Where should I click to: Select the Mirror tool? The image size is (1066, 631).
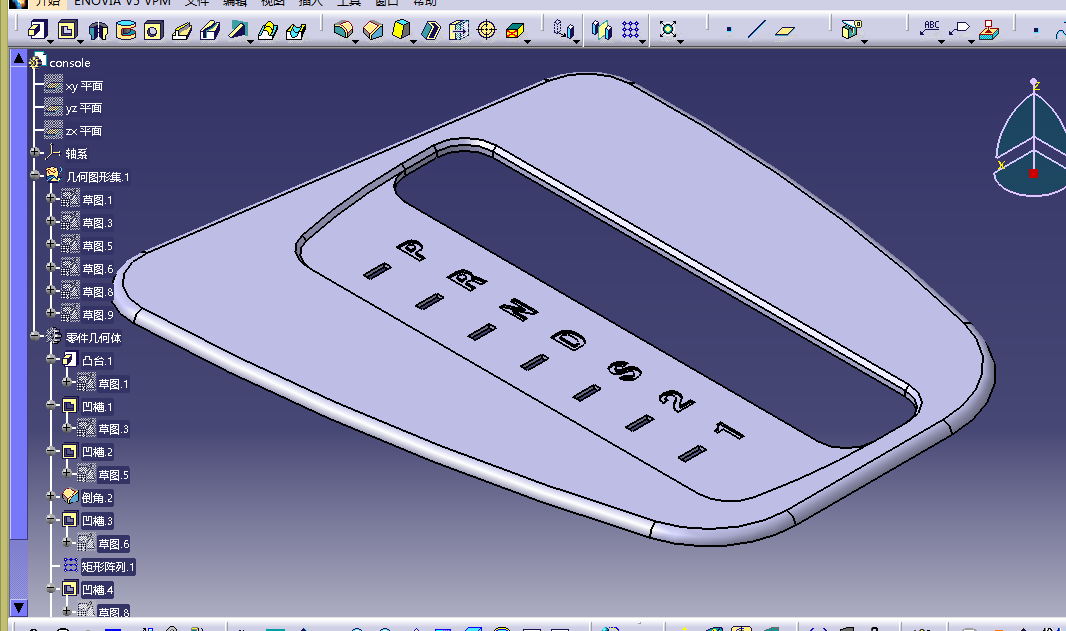[x=601, y=29]
